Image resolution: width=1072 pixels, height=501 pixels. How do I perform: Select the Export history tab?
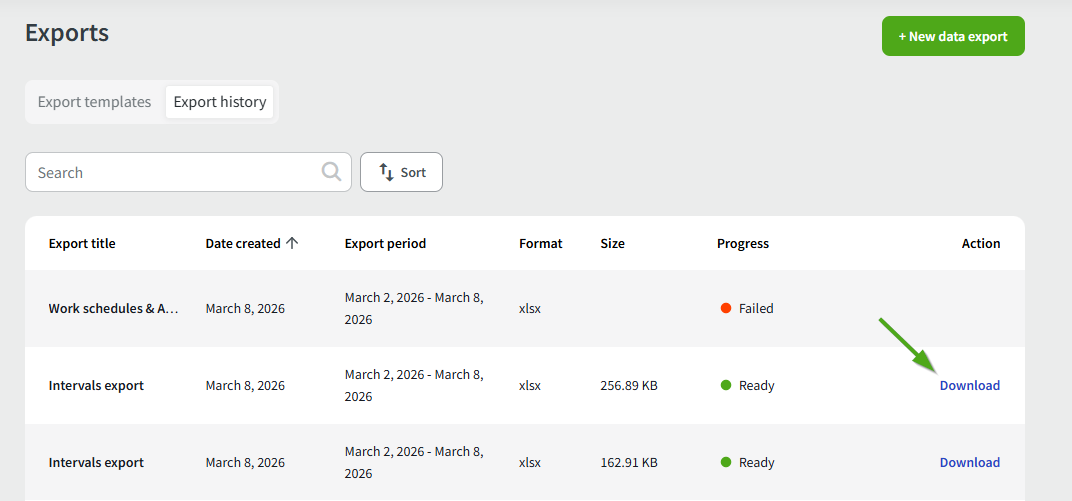220,102
